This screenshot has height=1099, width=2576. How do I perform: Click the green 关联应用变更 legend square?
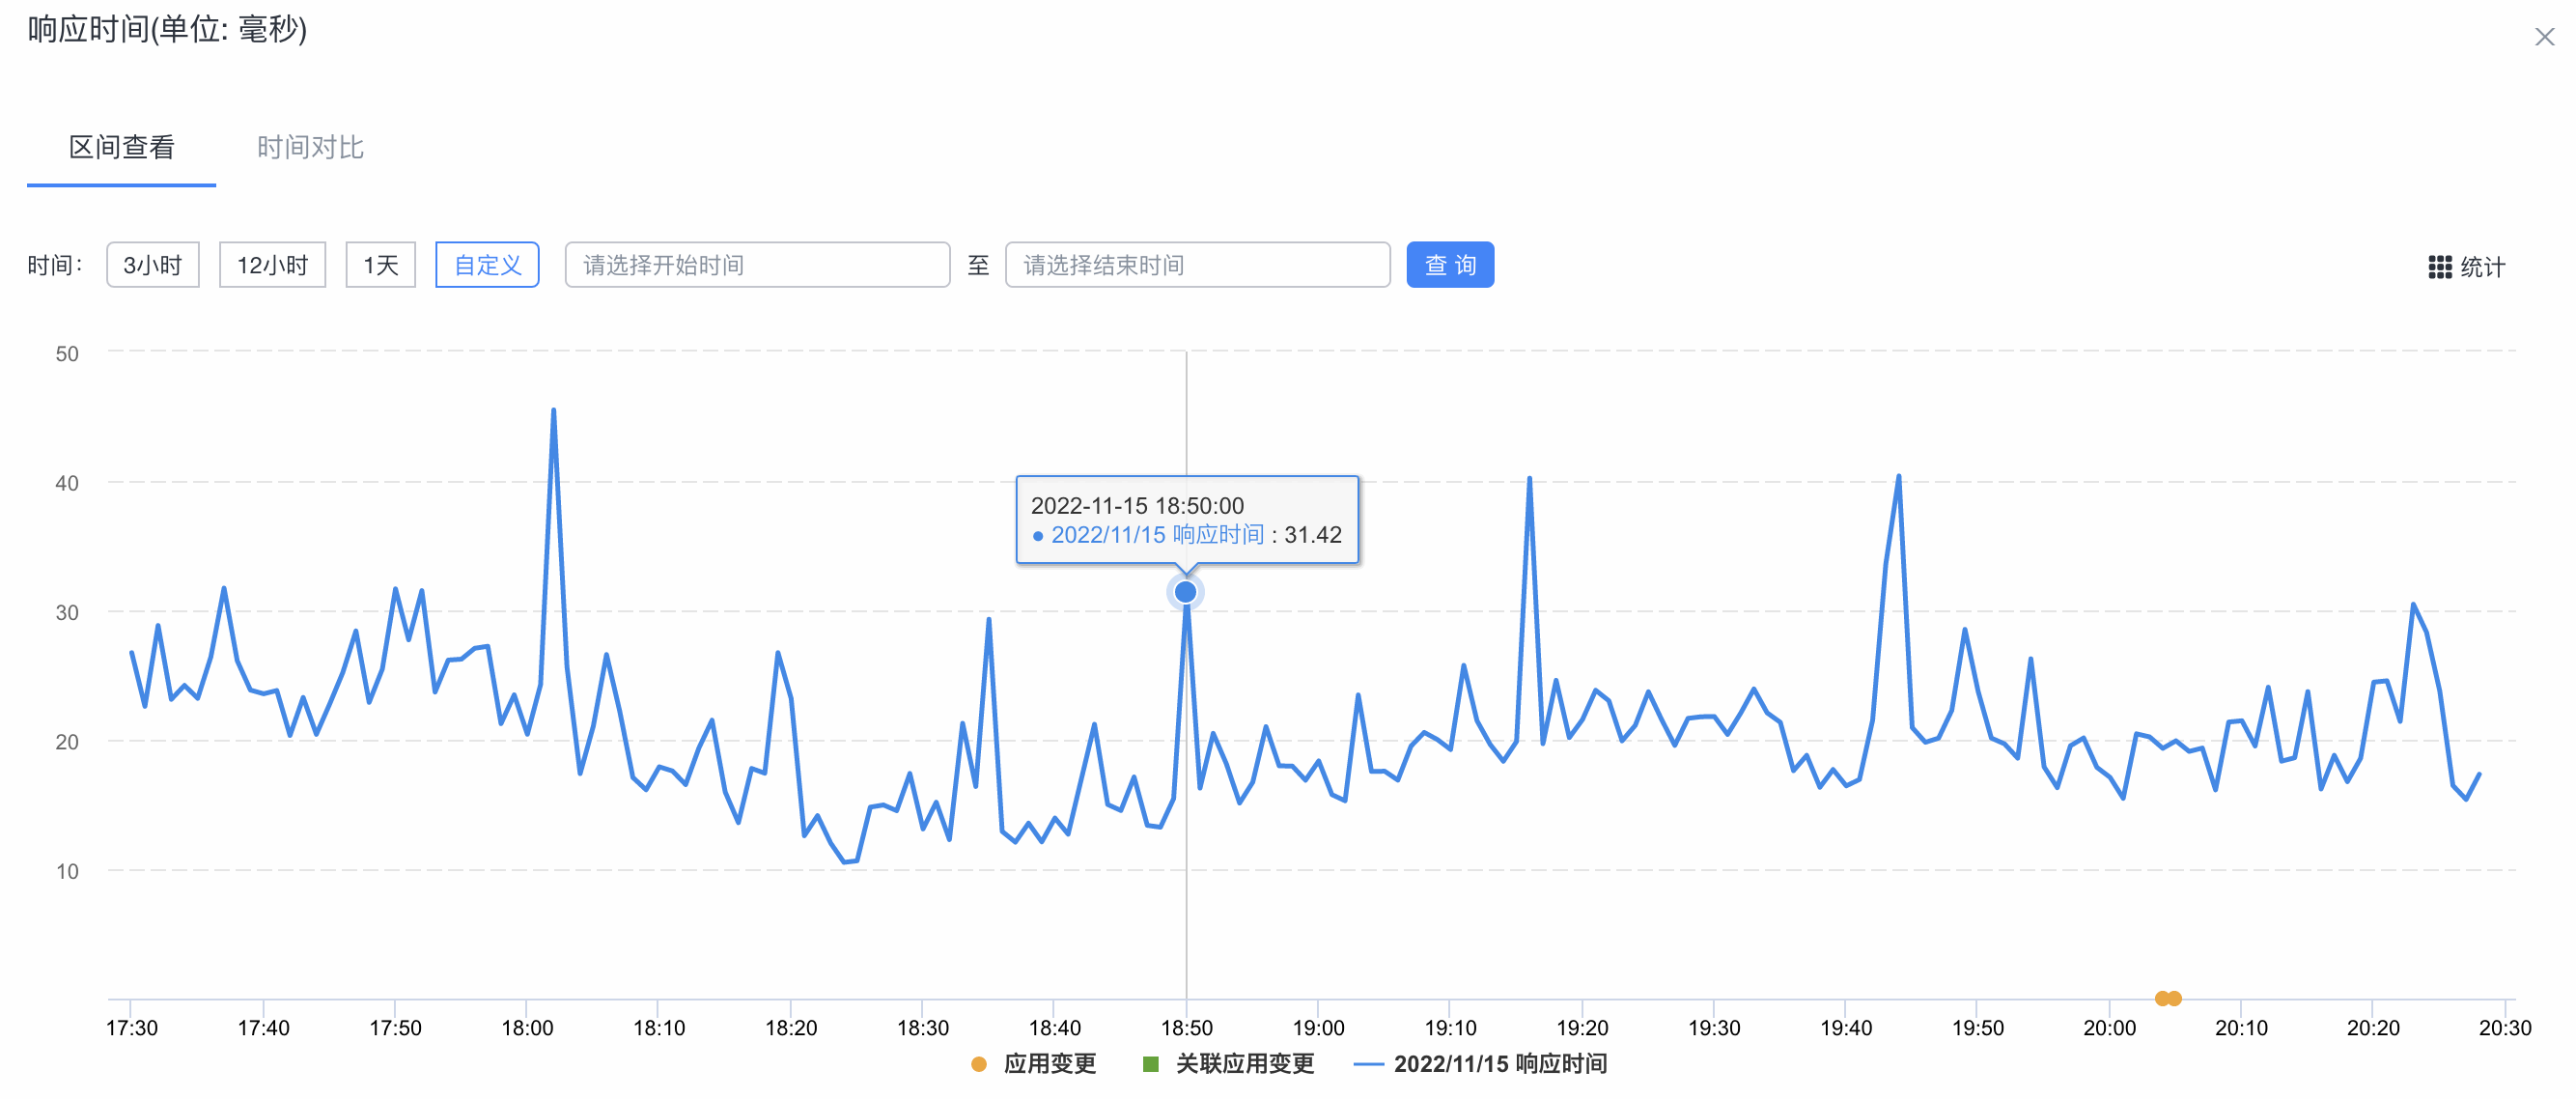coord(1150,1064)
